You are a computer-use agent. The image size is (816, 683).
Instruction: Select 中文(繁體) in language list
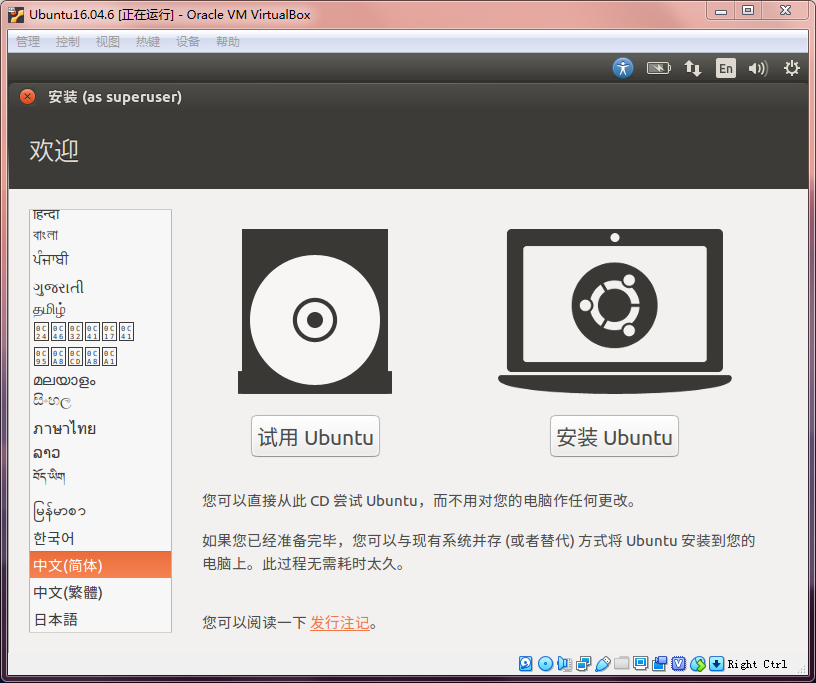tap(100, 592)
